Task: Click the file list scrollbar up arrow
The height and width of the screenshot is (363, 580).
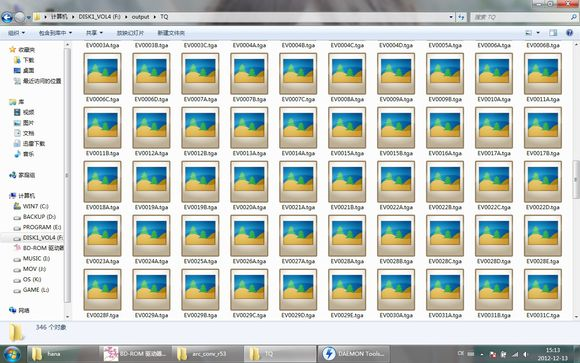Action: pyautogui.click(x=576, y=45)
